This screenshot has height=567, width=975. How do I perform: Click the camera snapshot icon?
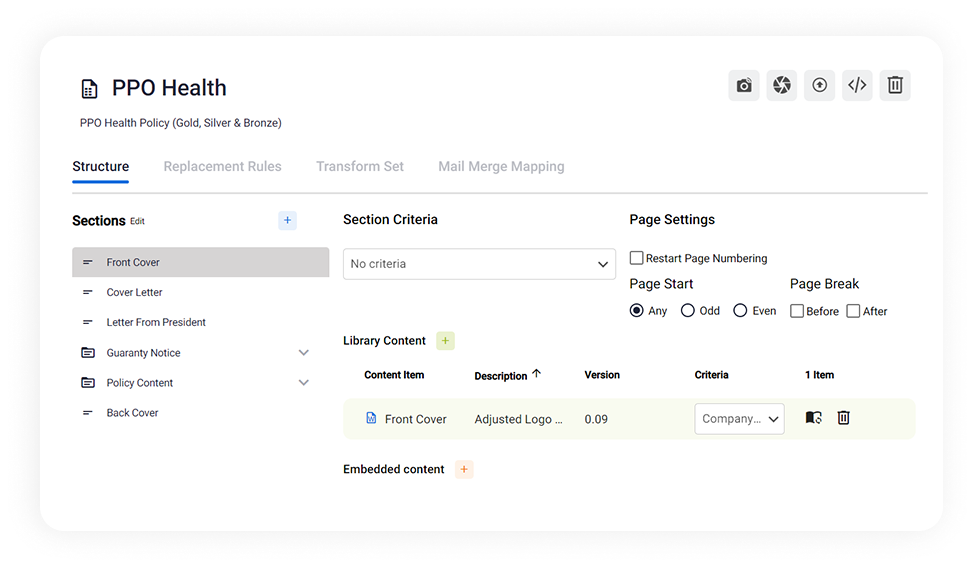pos(744,86)
